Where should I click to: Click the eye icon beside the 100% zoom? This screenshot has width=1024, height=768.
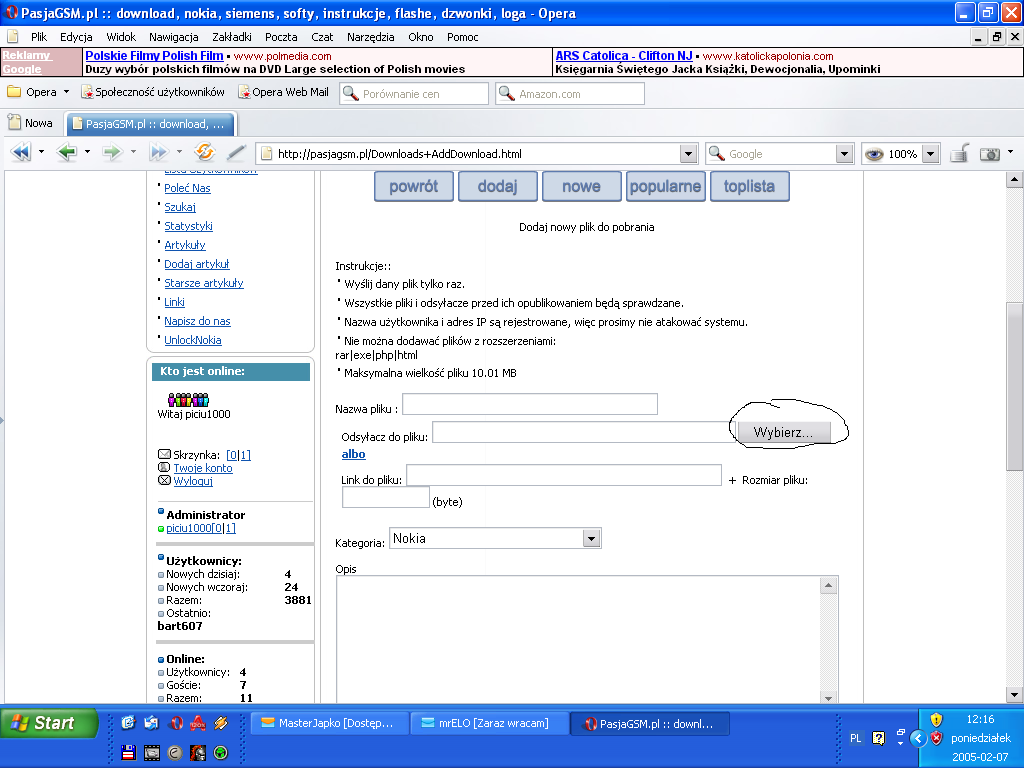tap(874, 154)
